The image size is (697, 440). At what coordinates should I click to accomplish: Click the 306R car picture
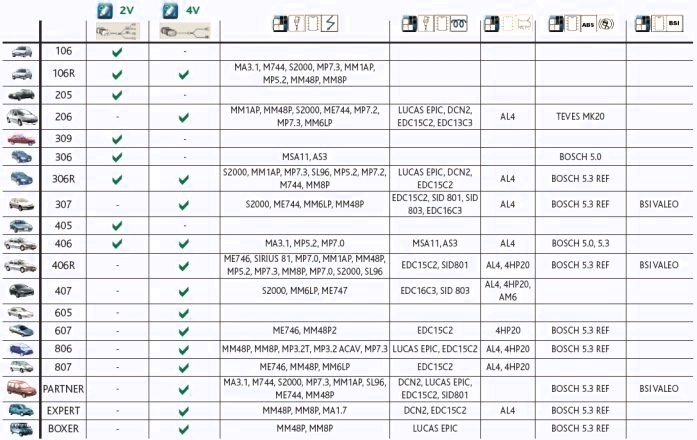[21, 178]
